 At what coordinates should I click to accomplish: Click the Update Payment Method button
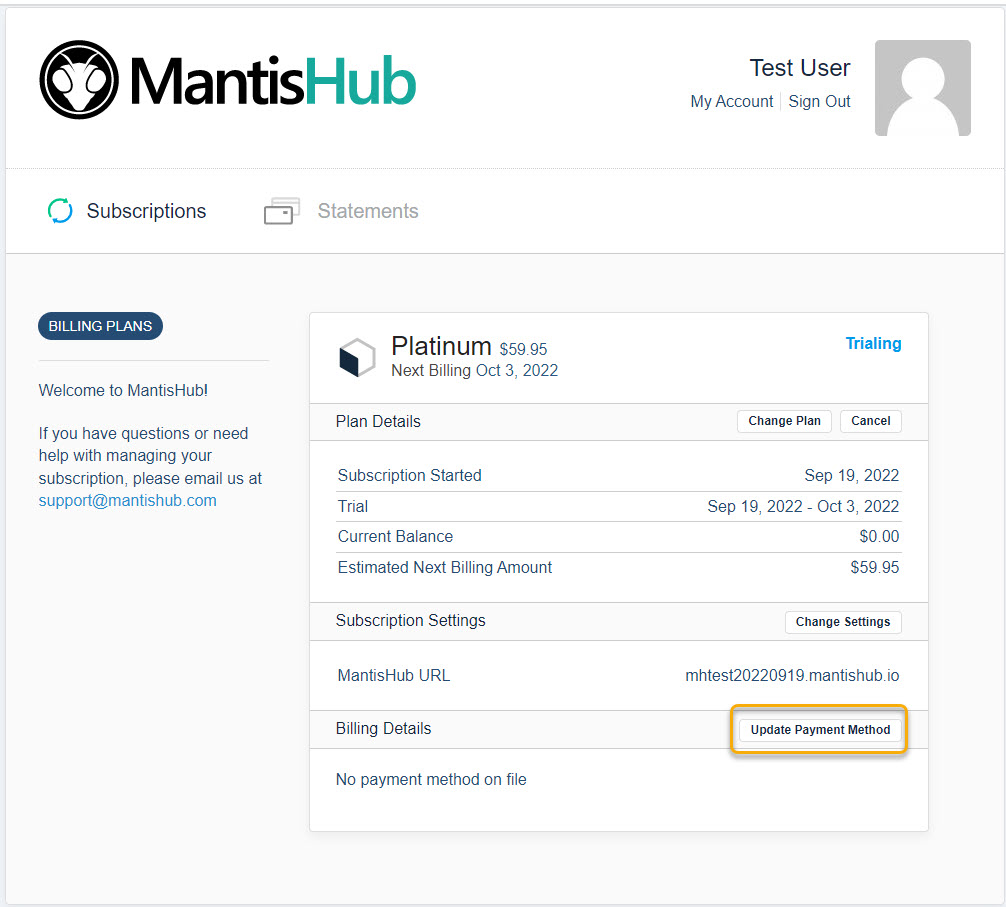(820, 730)
